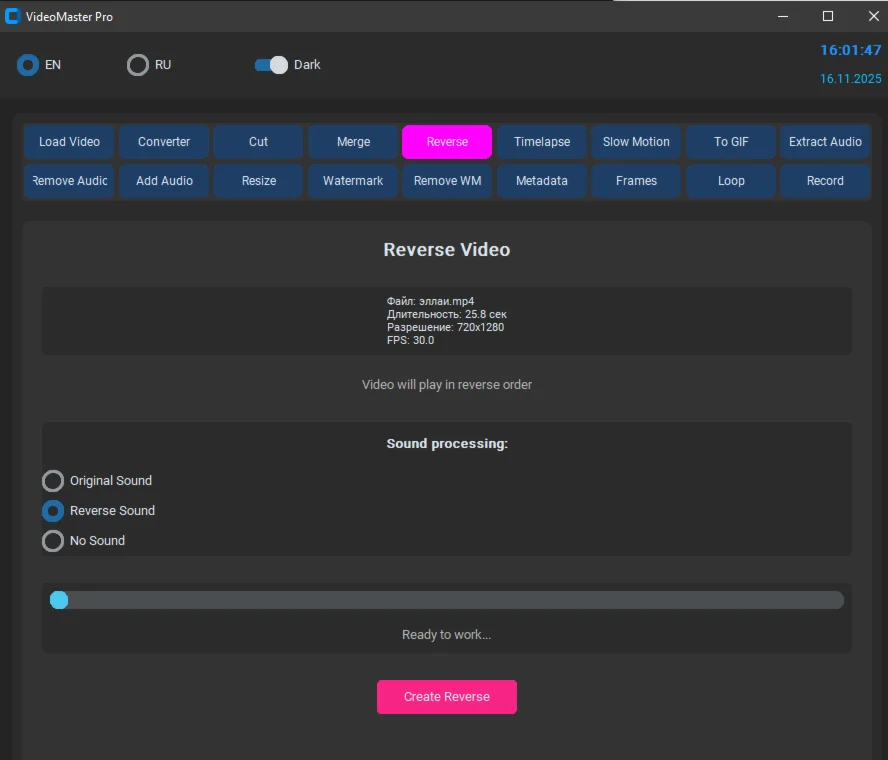Choose the Reverse Sound option
Image resolution: width=888 pixels, height=760 pixels.
(x=53, y=511)
